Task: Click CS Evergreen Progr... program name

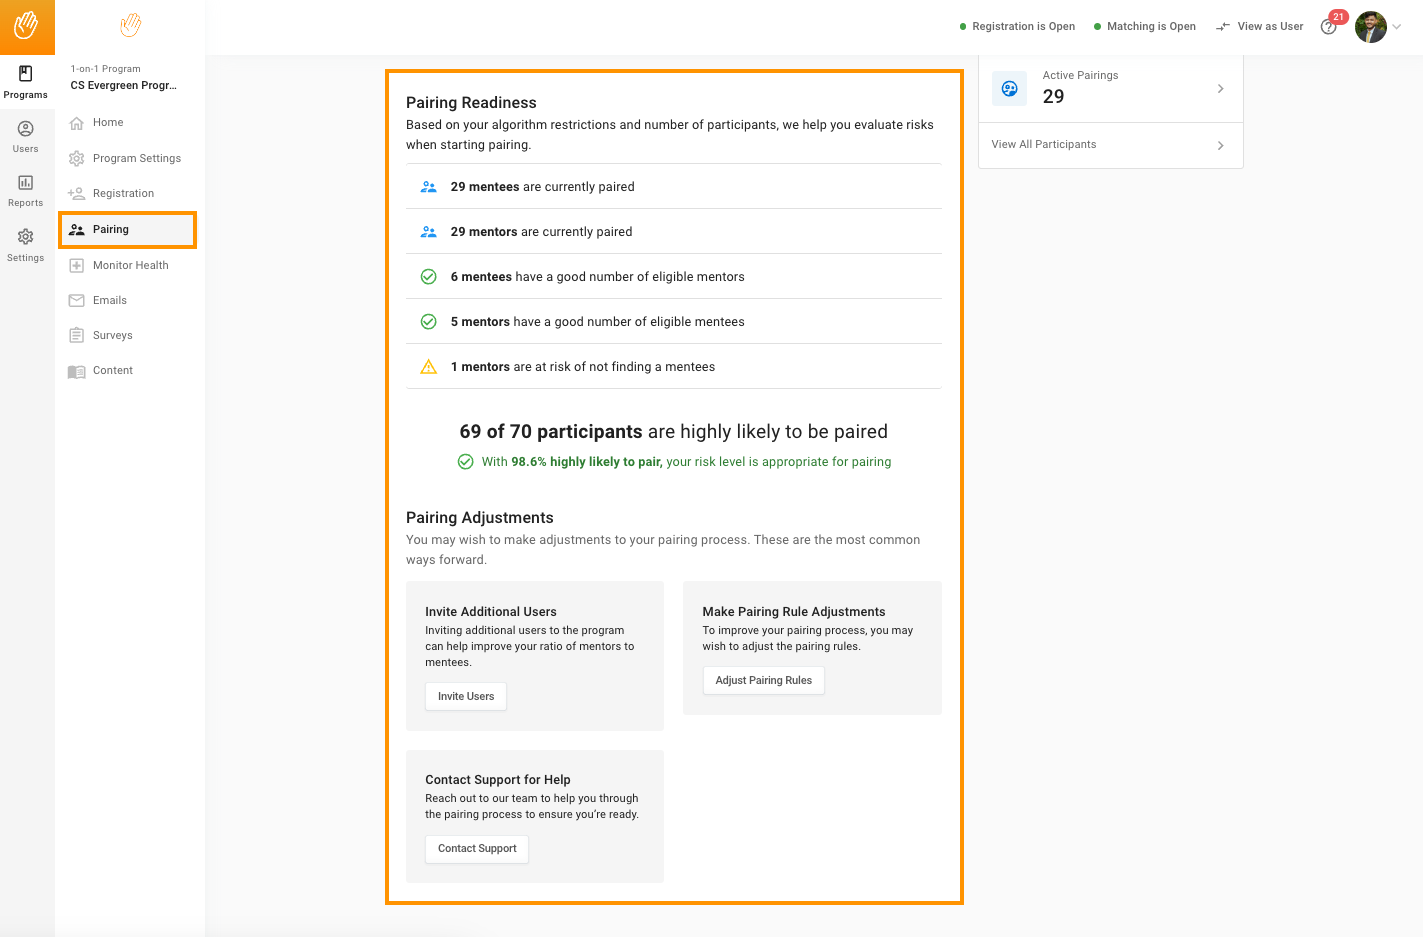Action: click(124, 85)
